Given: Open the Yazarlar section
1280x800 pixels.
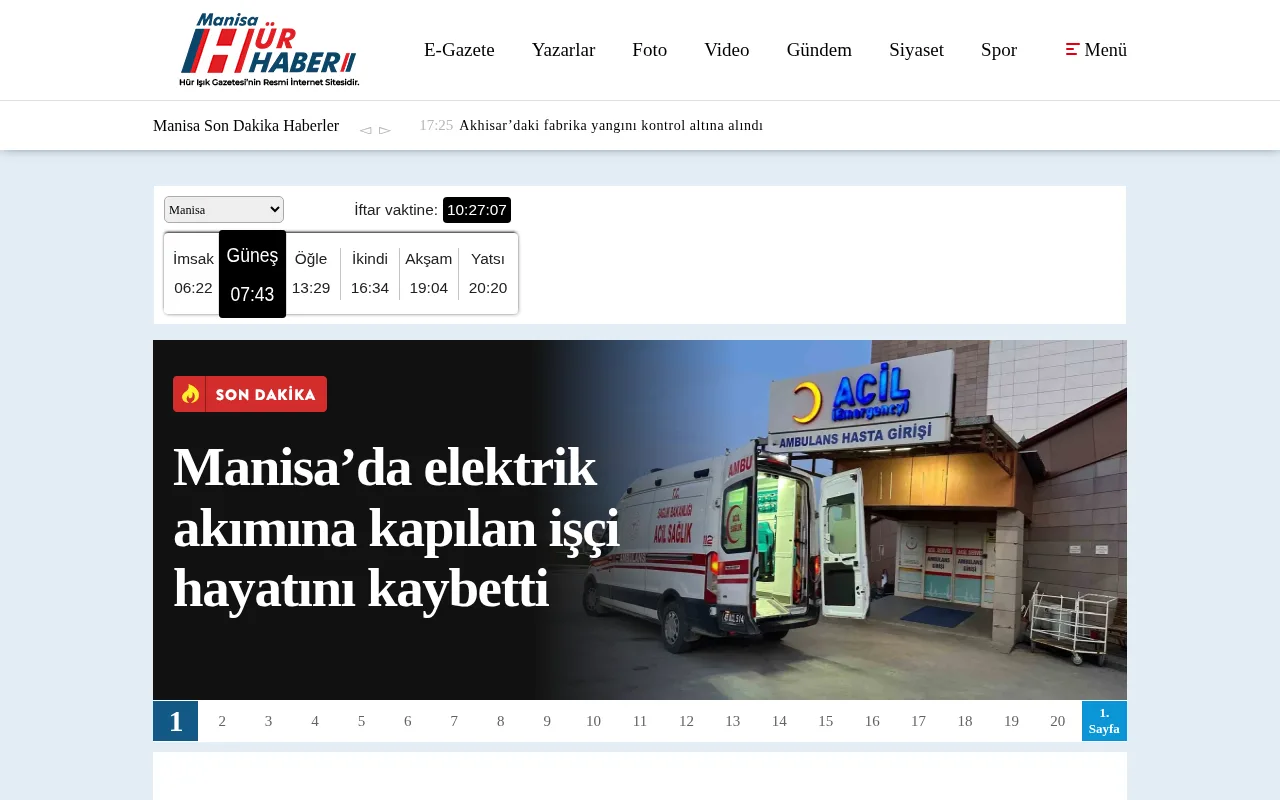Looking at the screenshot, I should pos(563,49).
